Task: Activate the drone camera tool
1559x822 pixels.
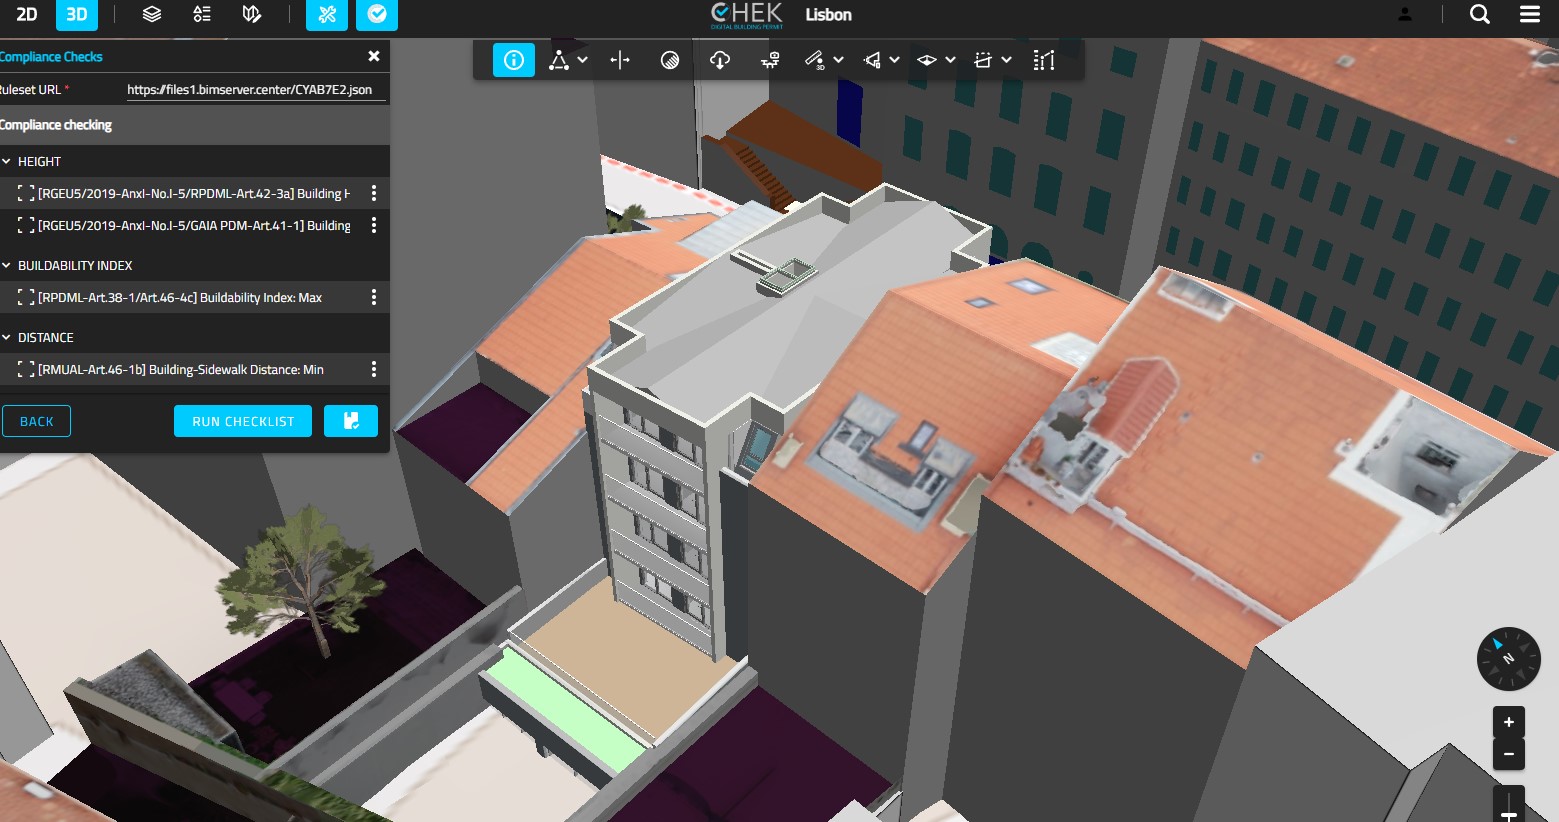Action: (x=769, y=60)
